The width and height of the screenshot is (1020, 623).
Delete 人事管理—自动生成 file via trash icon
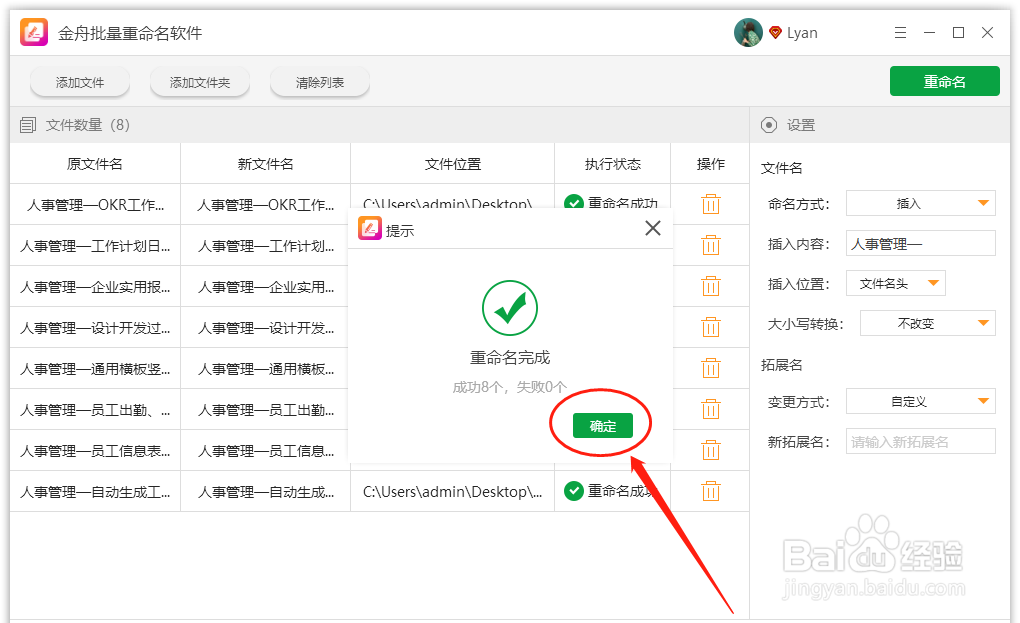pyautogui.click(x=711, y=490)
